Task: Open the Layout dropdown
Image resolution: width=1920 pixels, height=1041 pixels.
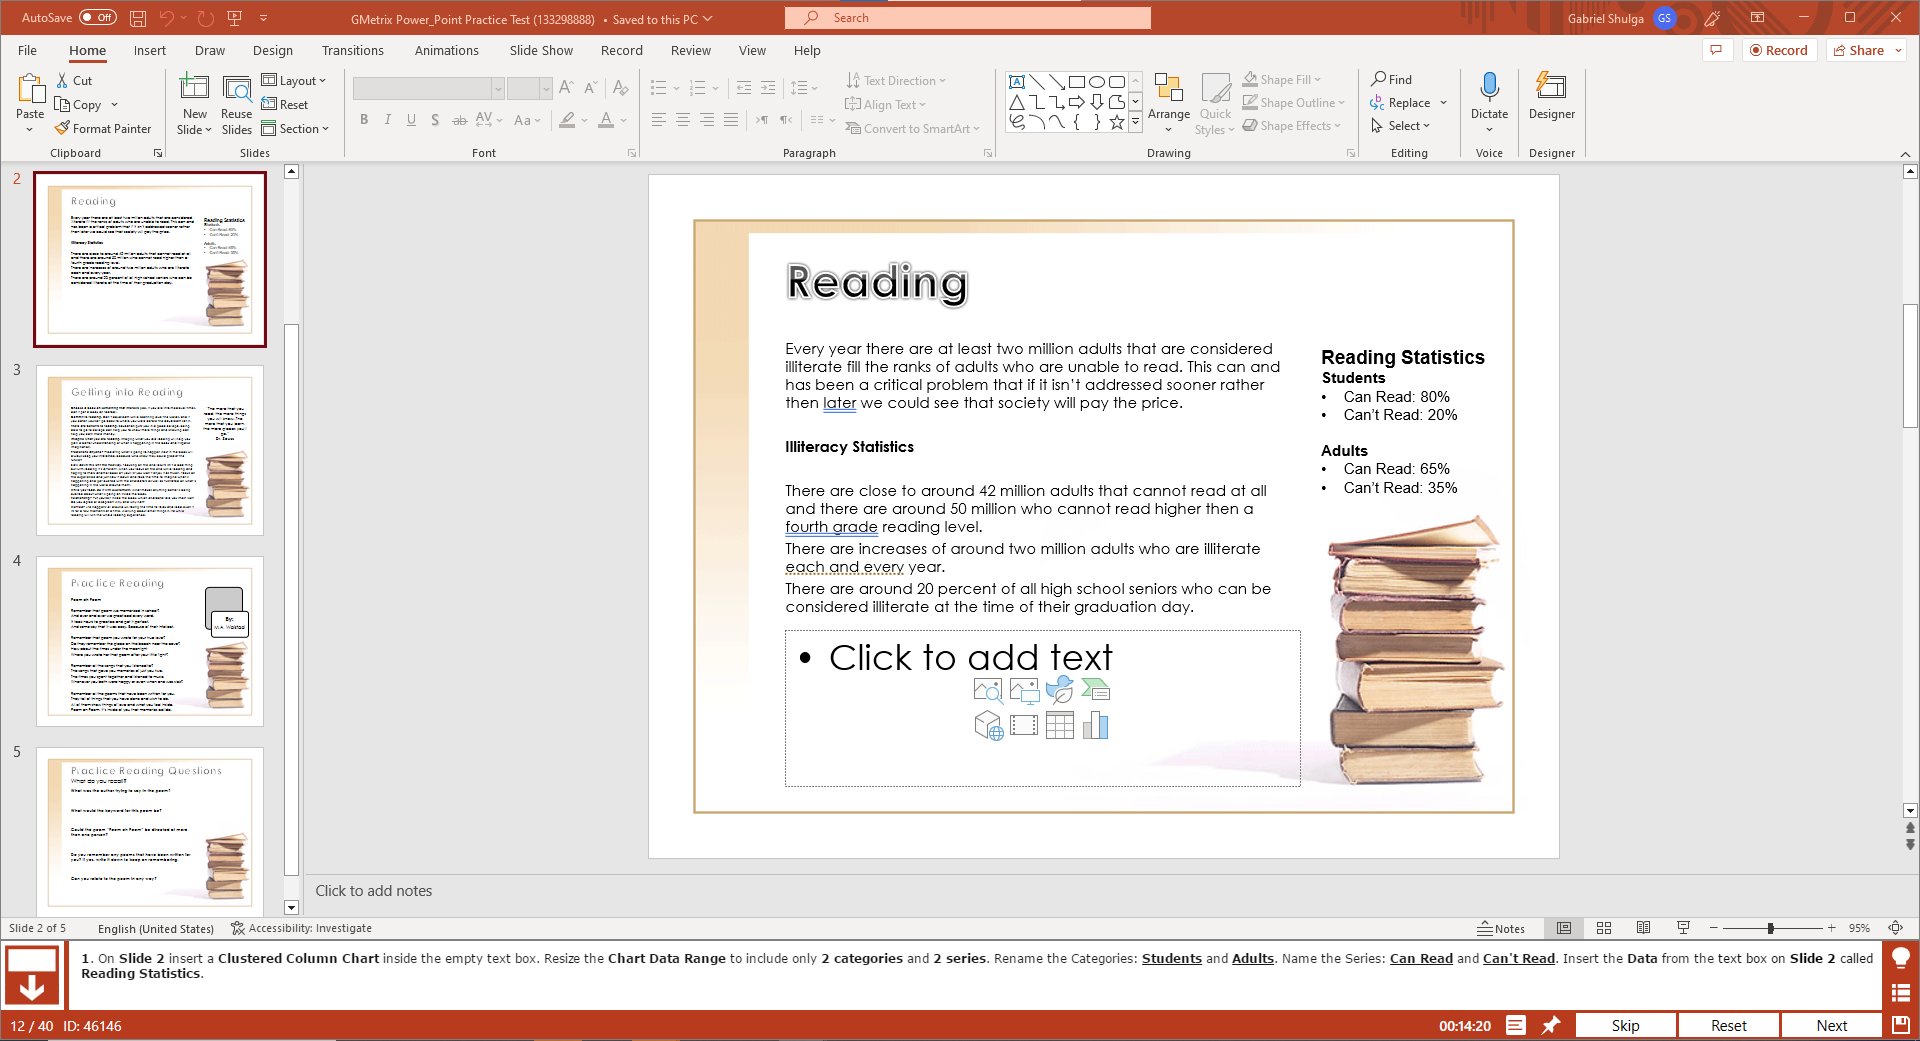Action: pyautogui.click(x=295, y=80)
